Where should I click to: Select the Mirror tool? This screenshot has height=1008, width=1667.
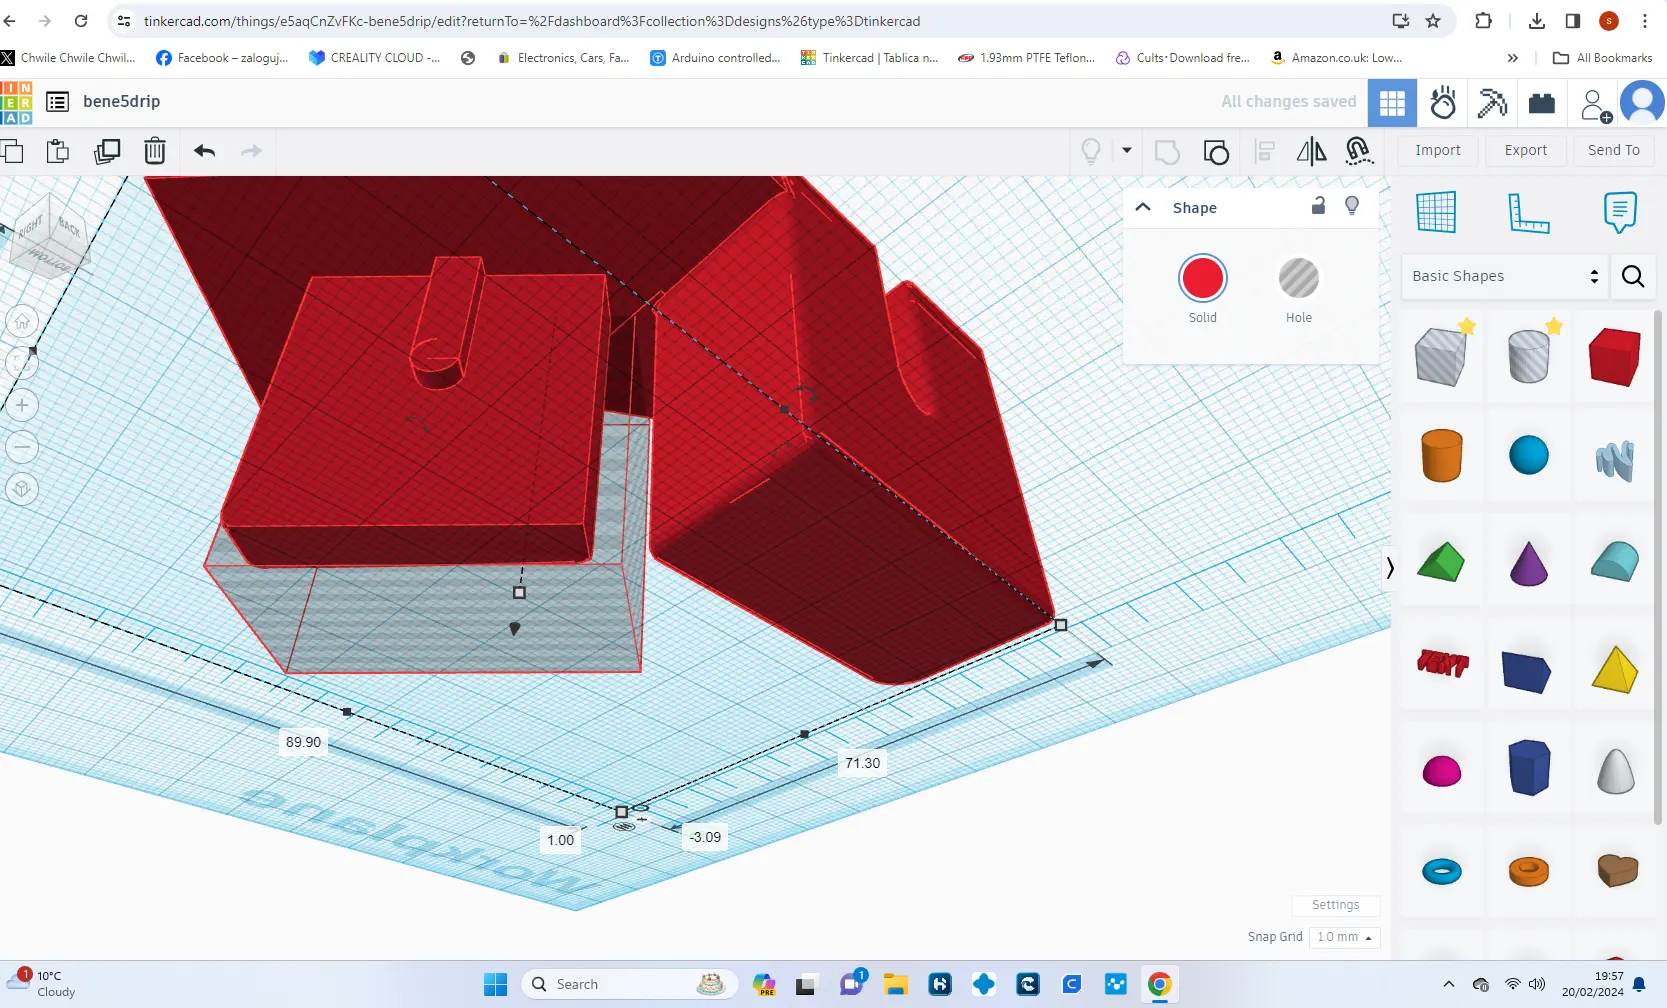coord(1310,151)
